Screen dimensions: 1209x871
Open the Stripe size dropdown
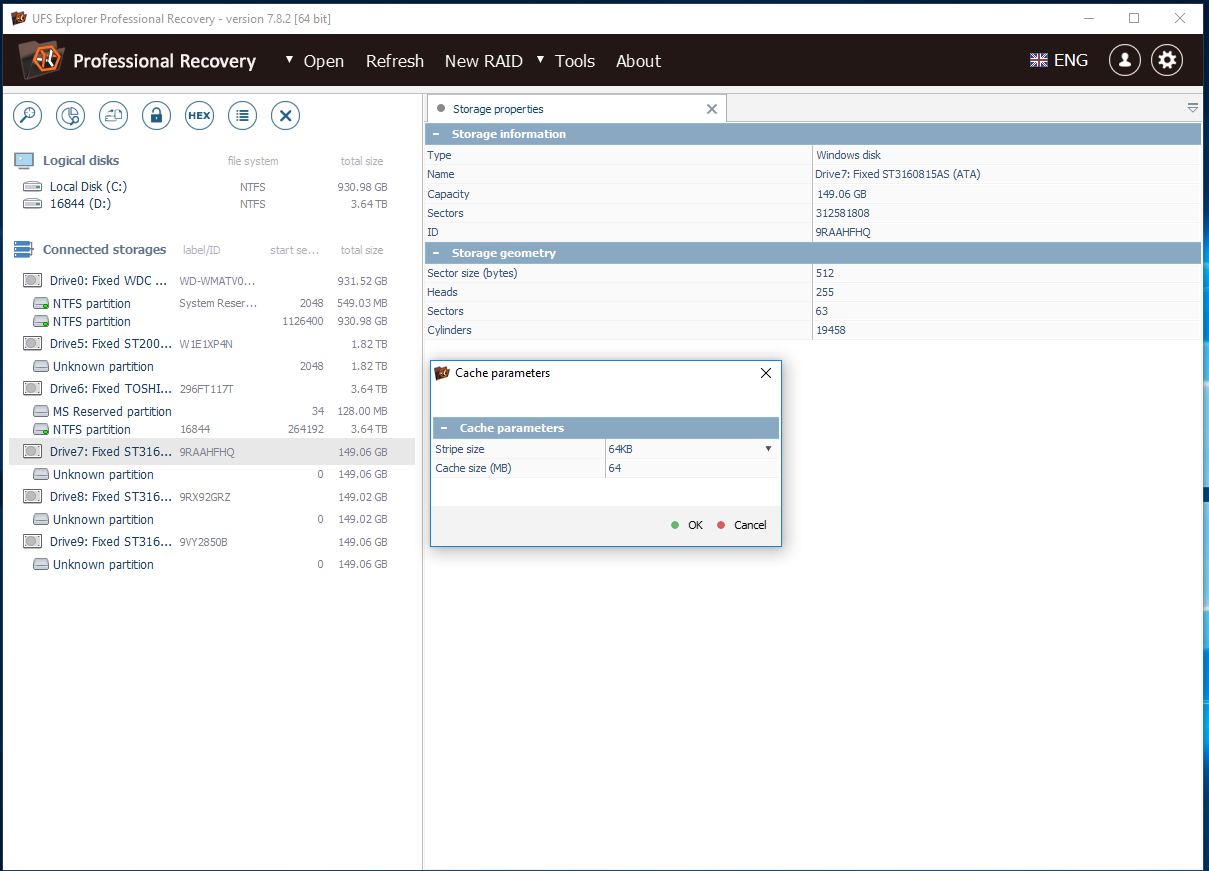click(768, 449)
